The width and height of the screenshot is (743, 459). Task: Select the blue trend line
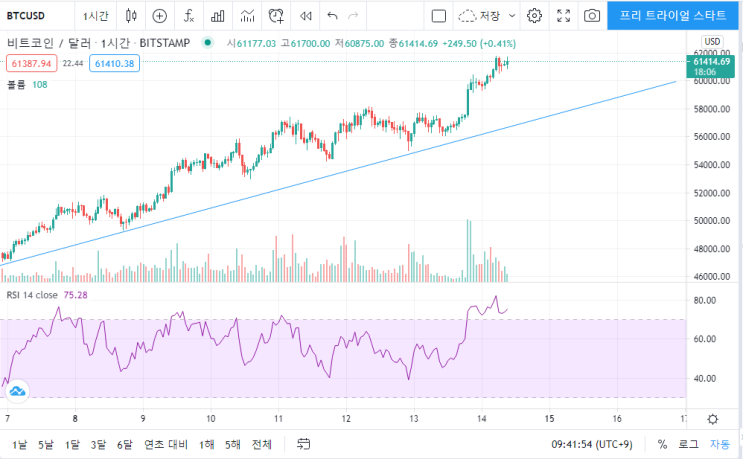point(339,173)
